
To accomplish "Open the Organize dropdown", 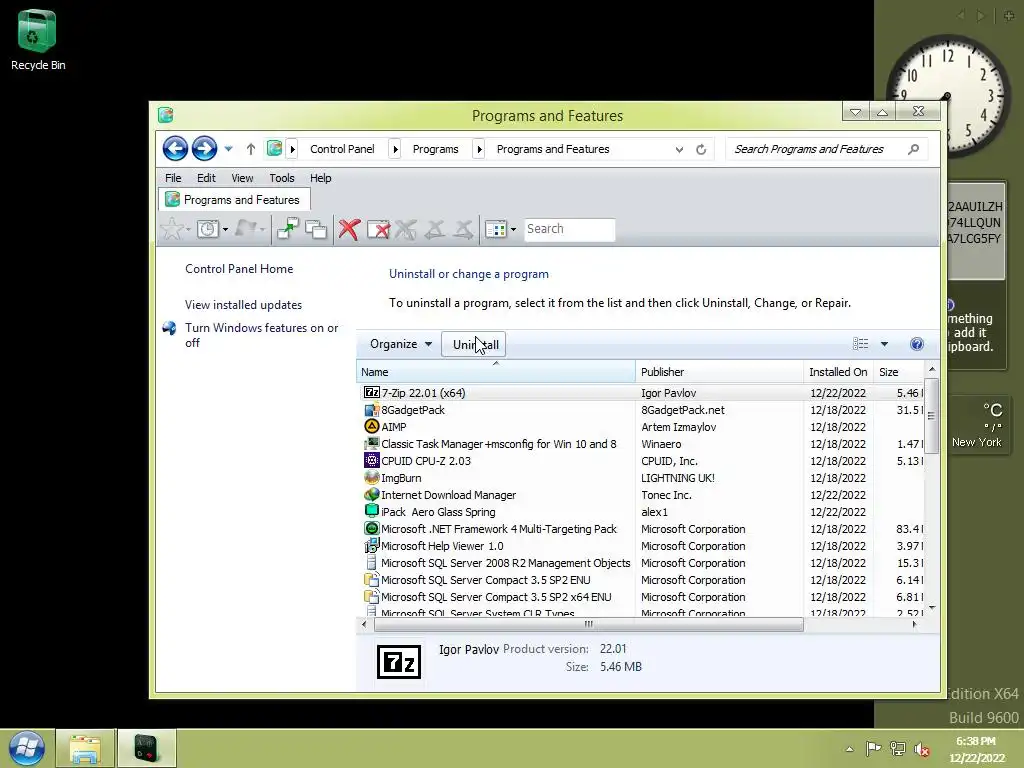I will 400,344.
